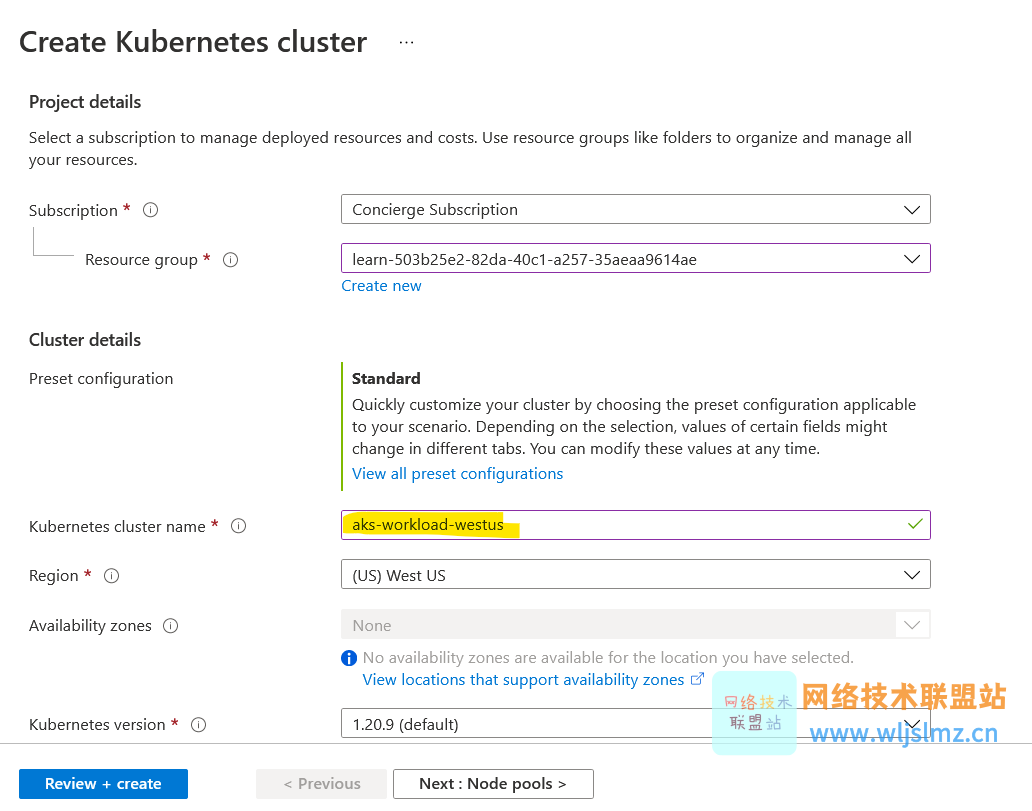Viewport: 1032px width, 811px height.
Task: Click the Previous button
Action: pos(321,784)
